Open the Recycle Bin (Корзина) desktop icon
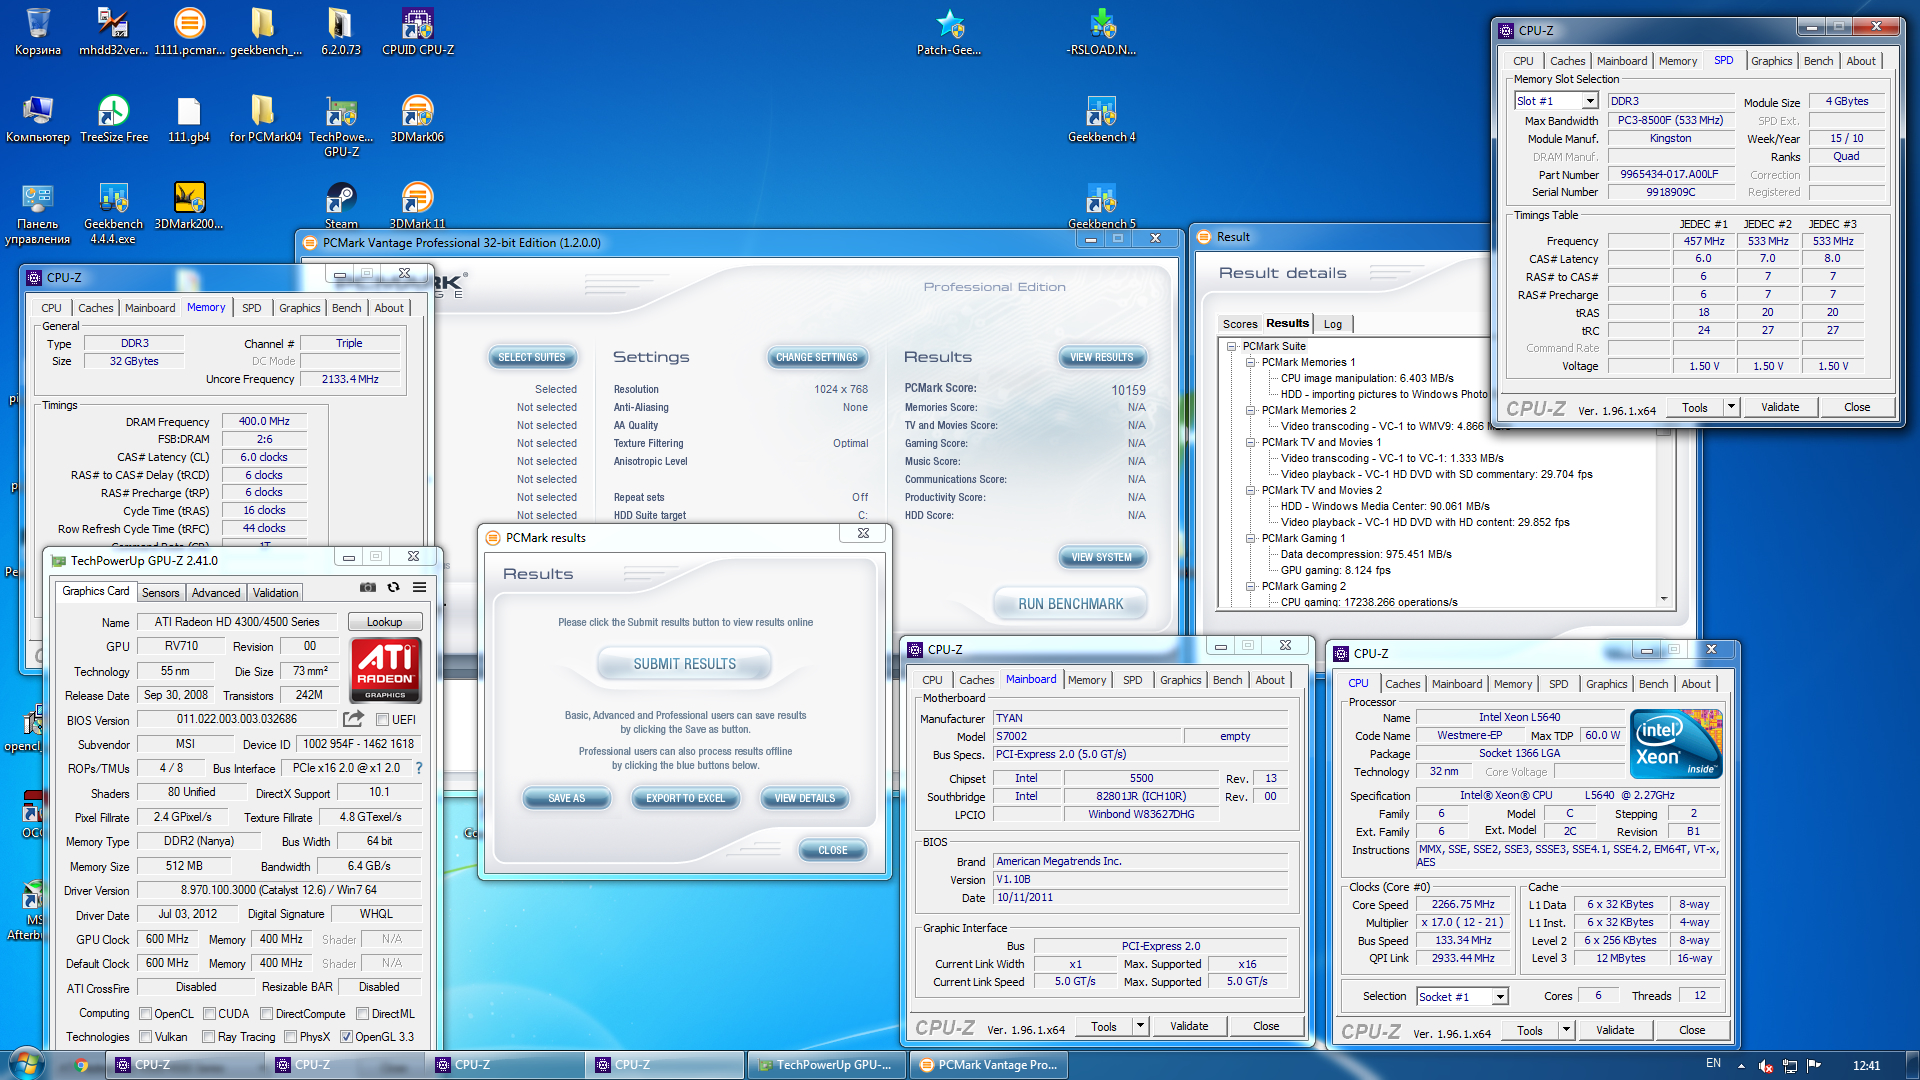Screen dimensions: 1920x1080 click(x=38, y=30)
